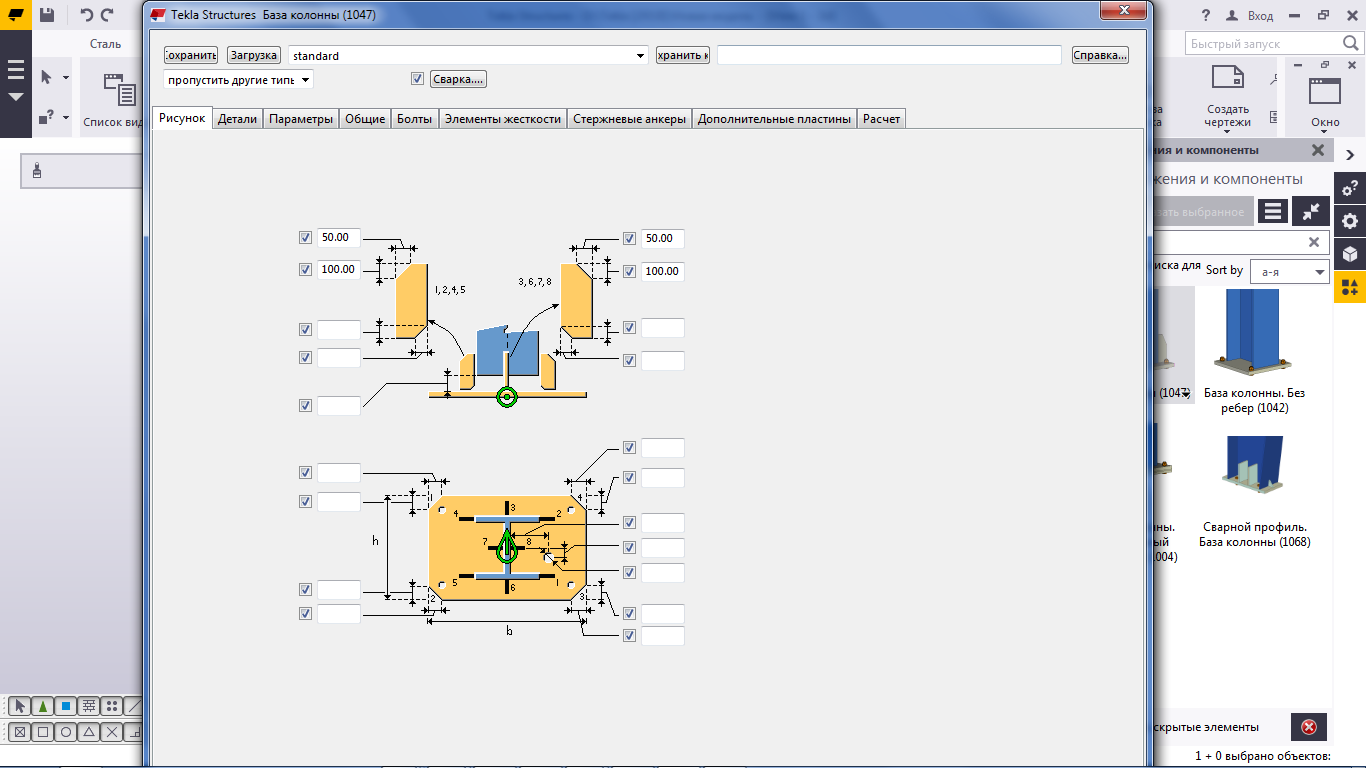1366x768 pixels.
Task: Switch to the Параметры tab
Action: [301, 119]
